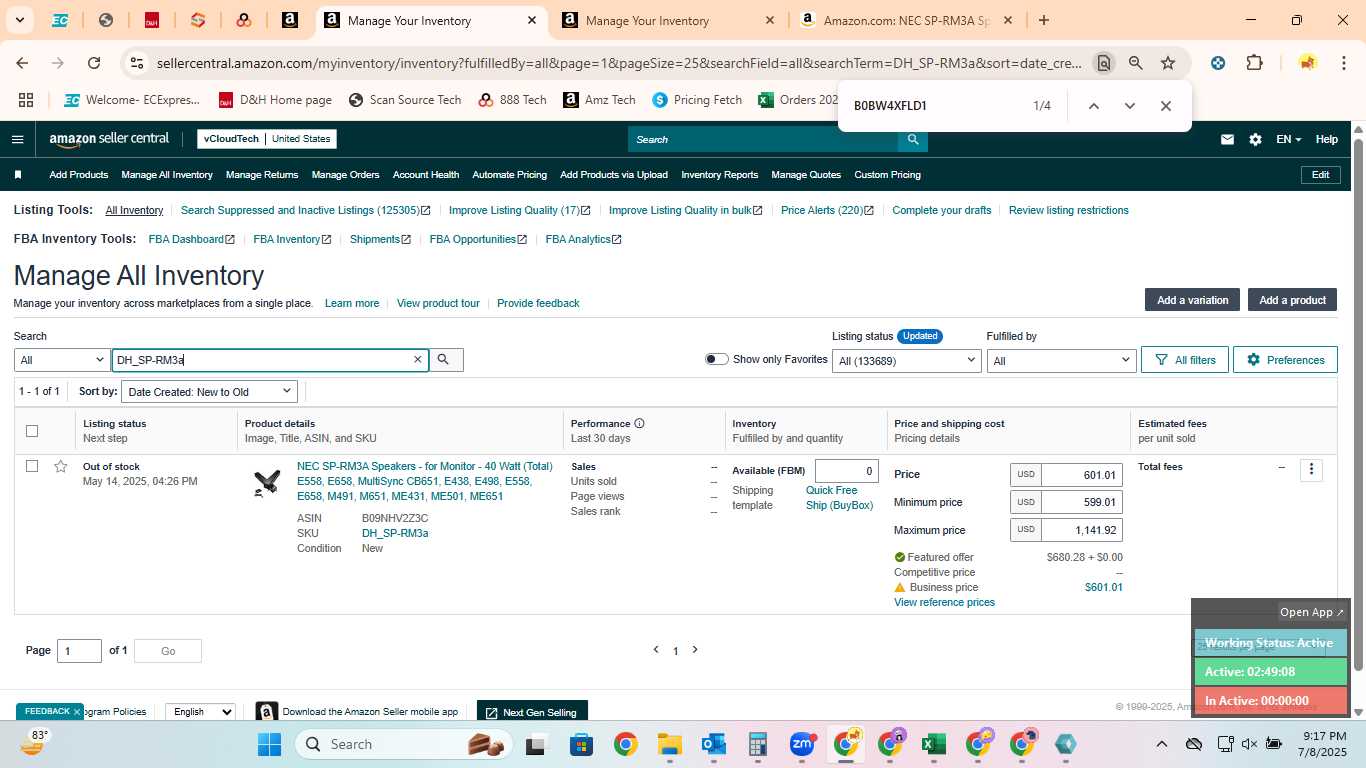Click the find-bar next match arrow
The width and height of the screenshot is (1366, 768).
(x=1130, y=106)
